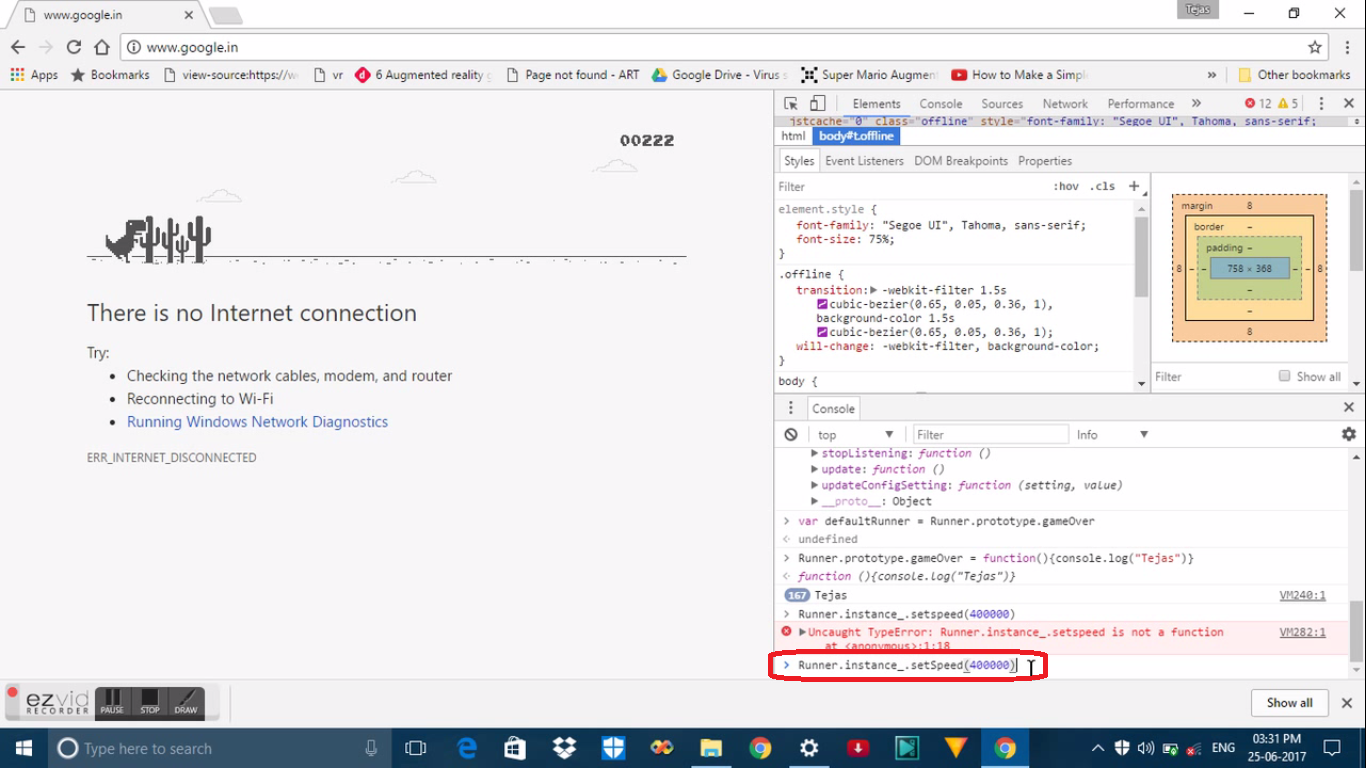Show more DevTools tabs chevron
The width and height of the screenshot is (1366, 768).
[1196, 103]
